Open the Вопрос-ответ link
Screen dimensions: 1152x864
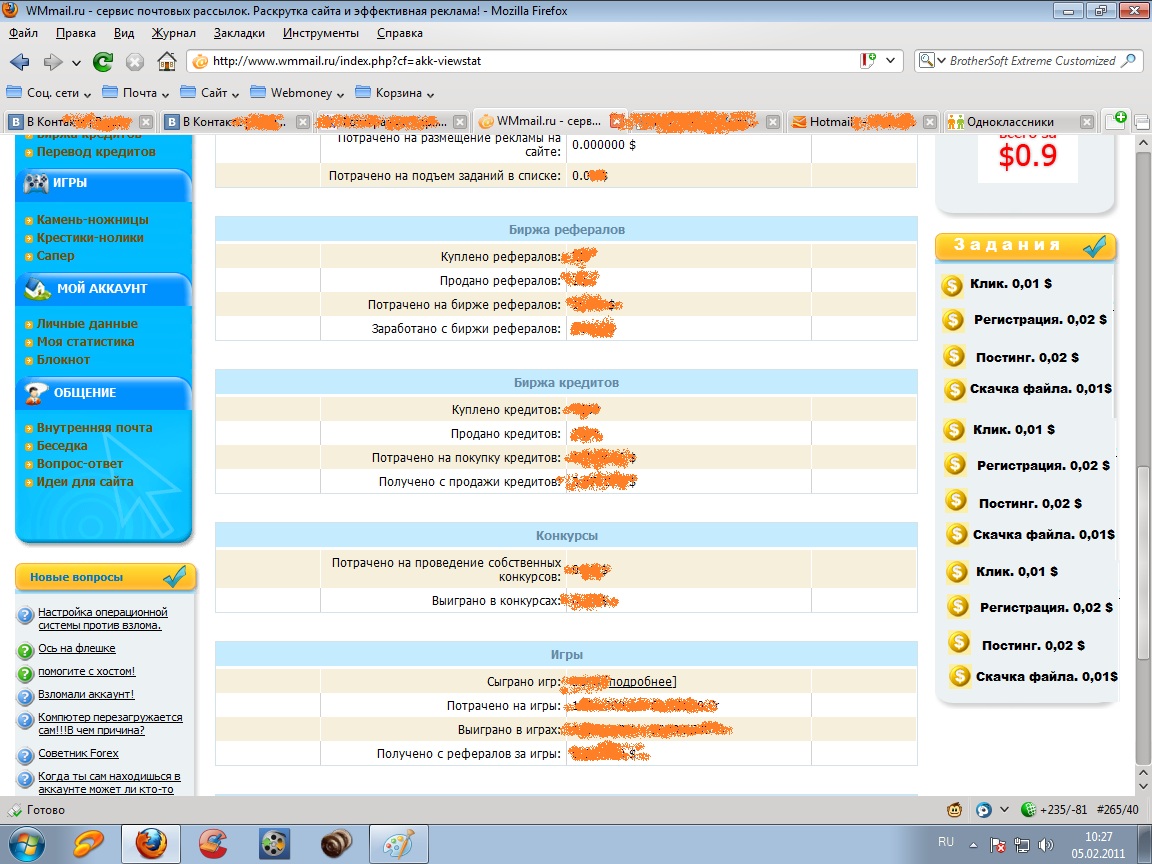coord(80,464)
